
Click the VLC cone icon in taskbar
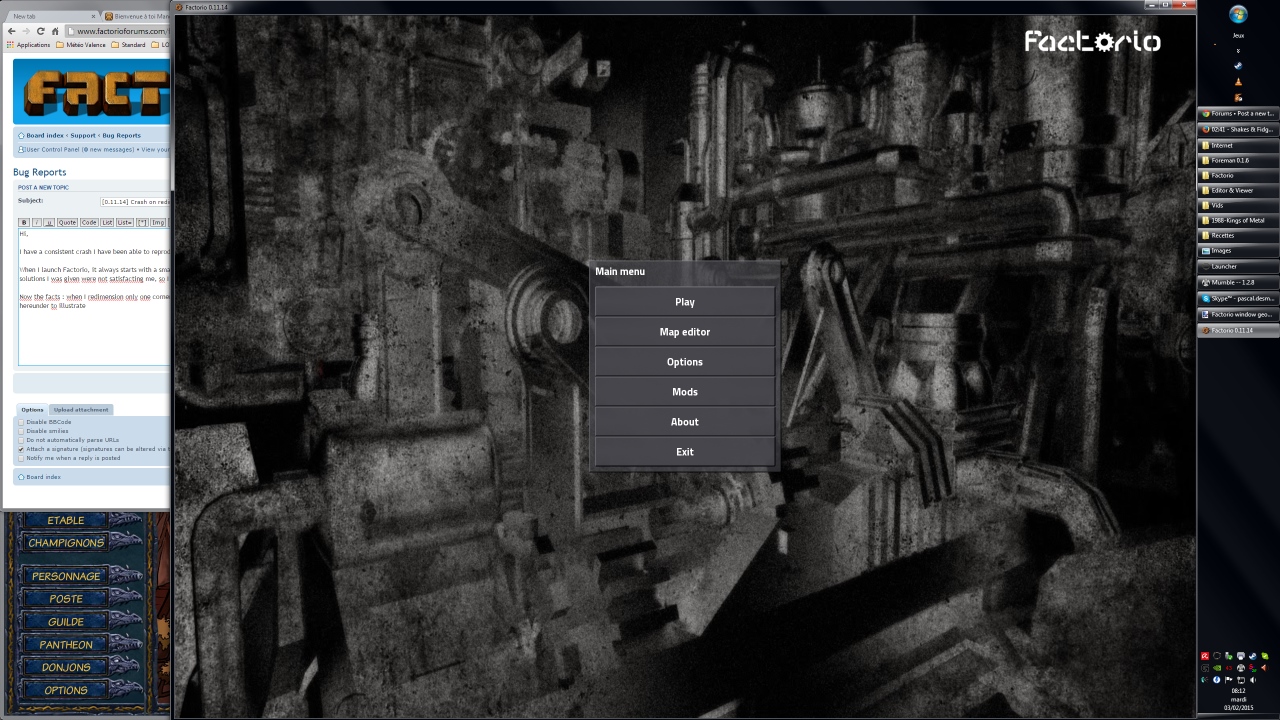(1238, 82)
